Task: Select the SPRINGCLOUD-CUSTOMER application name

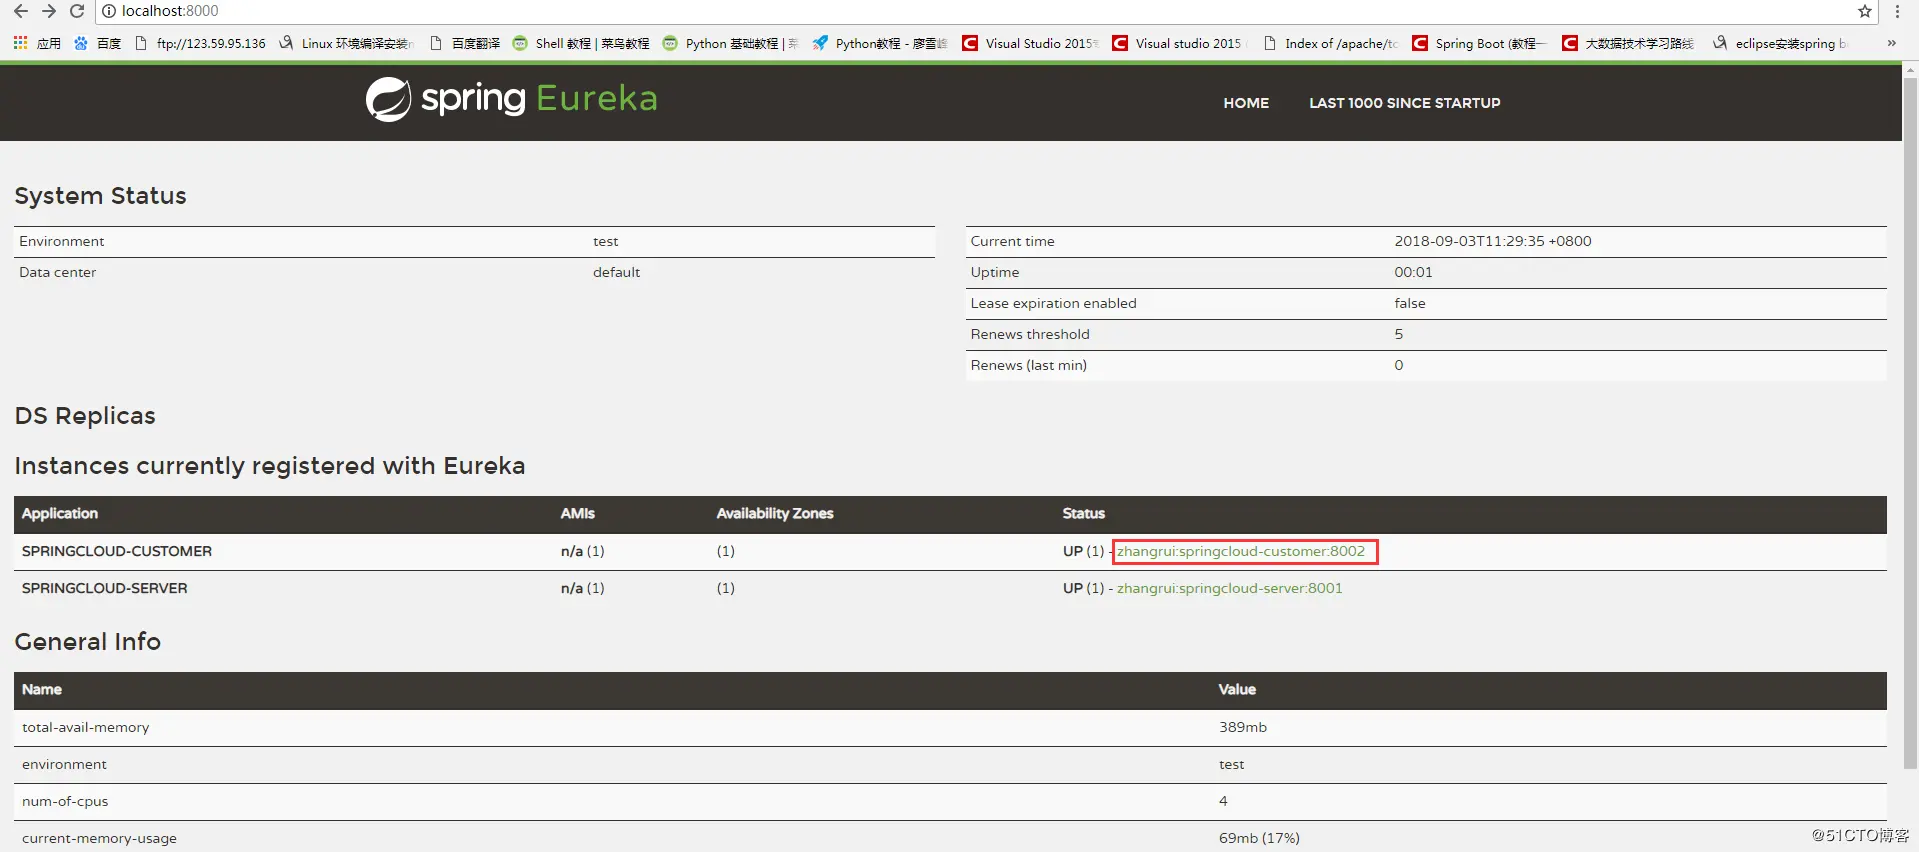Action: pos(117,551)
